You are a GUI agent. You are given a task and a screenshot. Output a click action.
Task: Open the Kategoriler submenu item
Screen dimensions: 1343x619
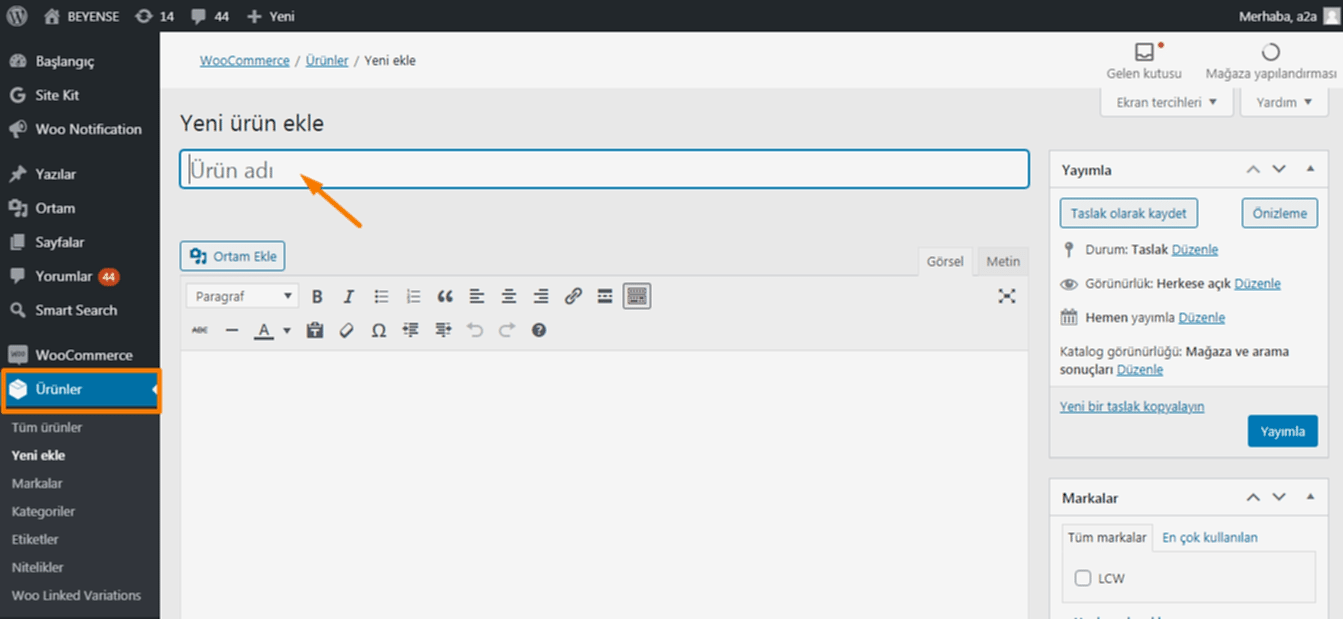(x=43, y=511)
